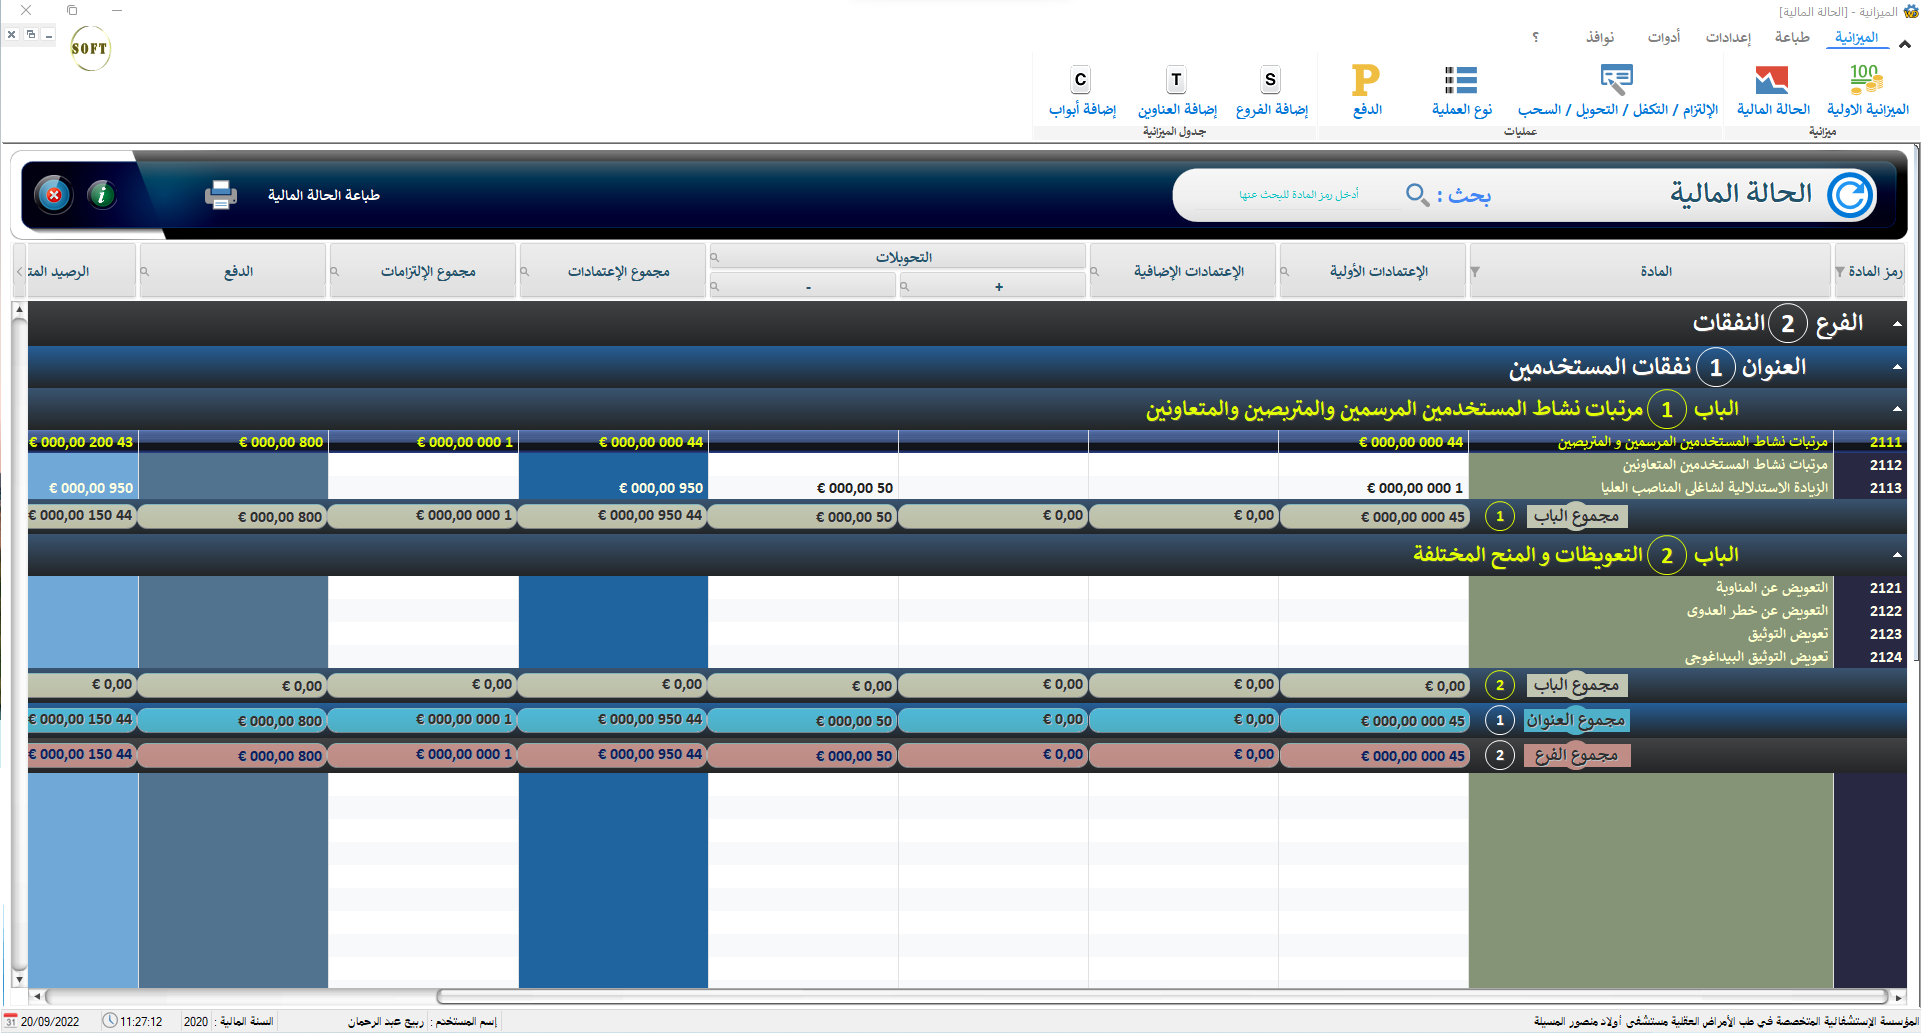The height and width of the screenshot is (1033, 1921).
Task: Collapse العنوان 1 نفقات المستخدمين section
Action: pos(1897,368)
